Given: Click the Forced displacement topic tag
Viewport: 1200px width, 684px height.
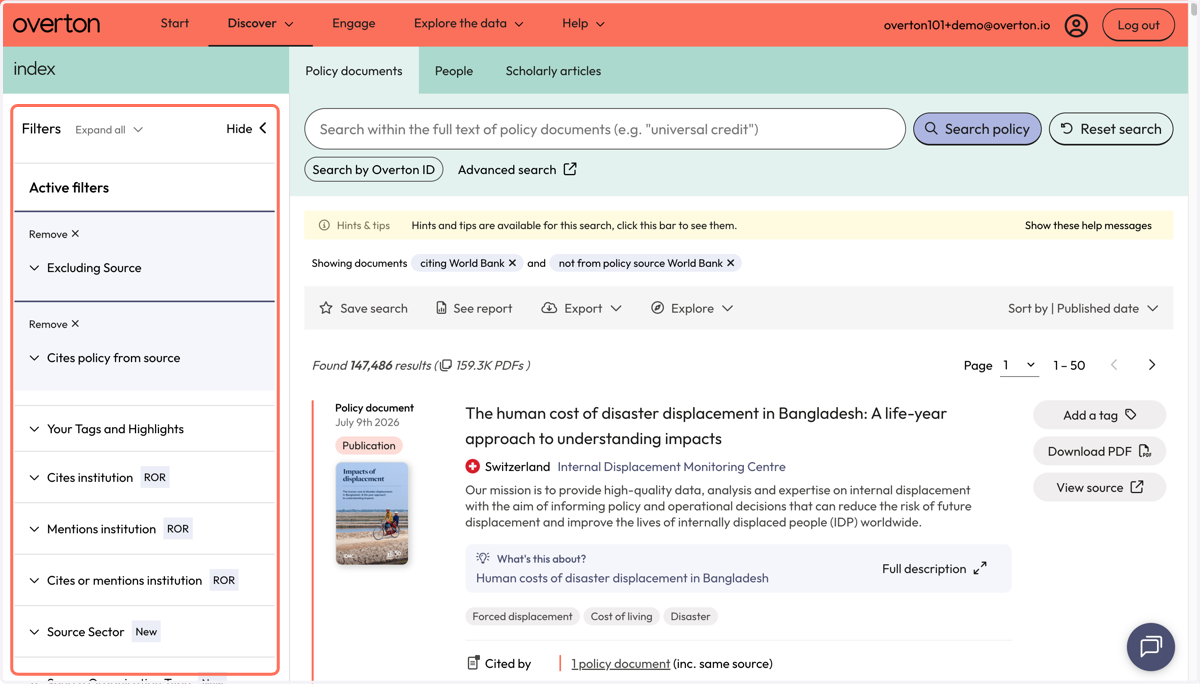Looking at the screenshot, I should point(522,617).
